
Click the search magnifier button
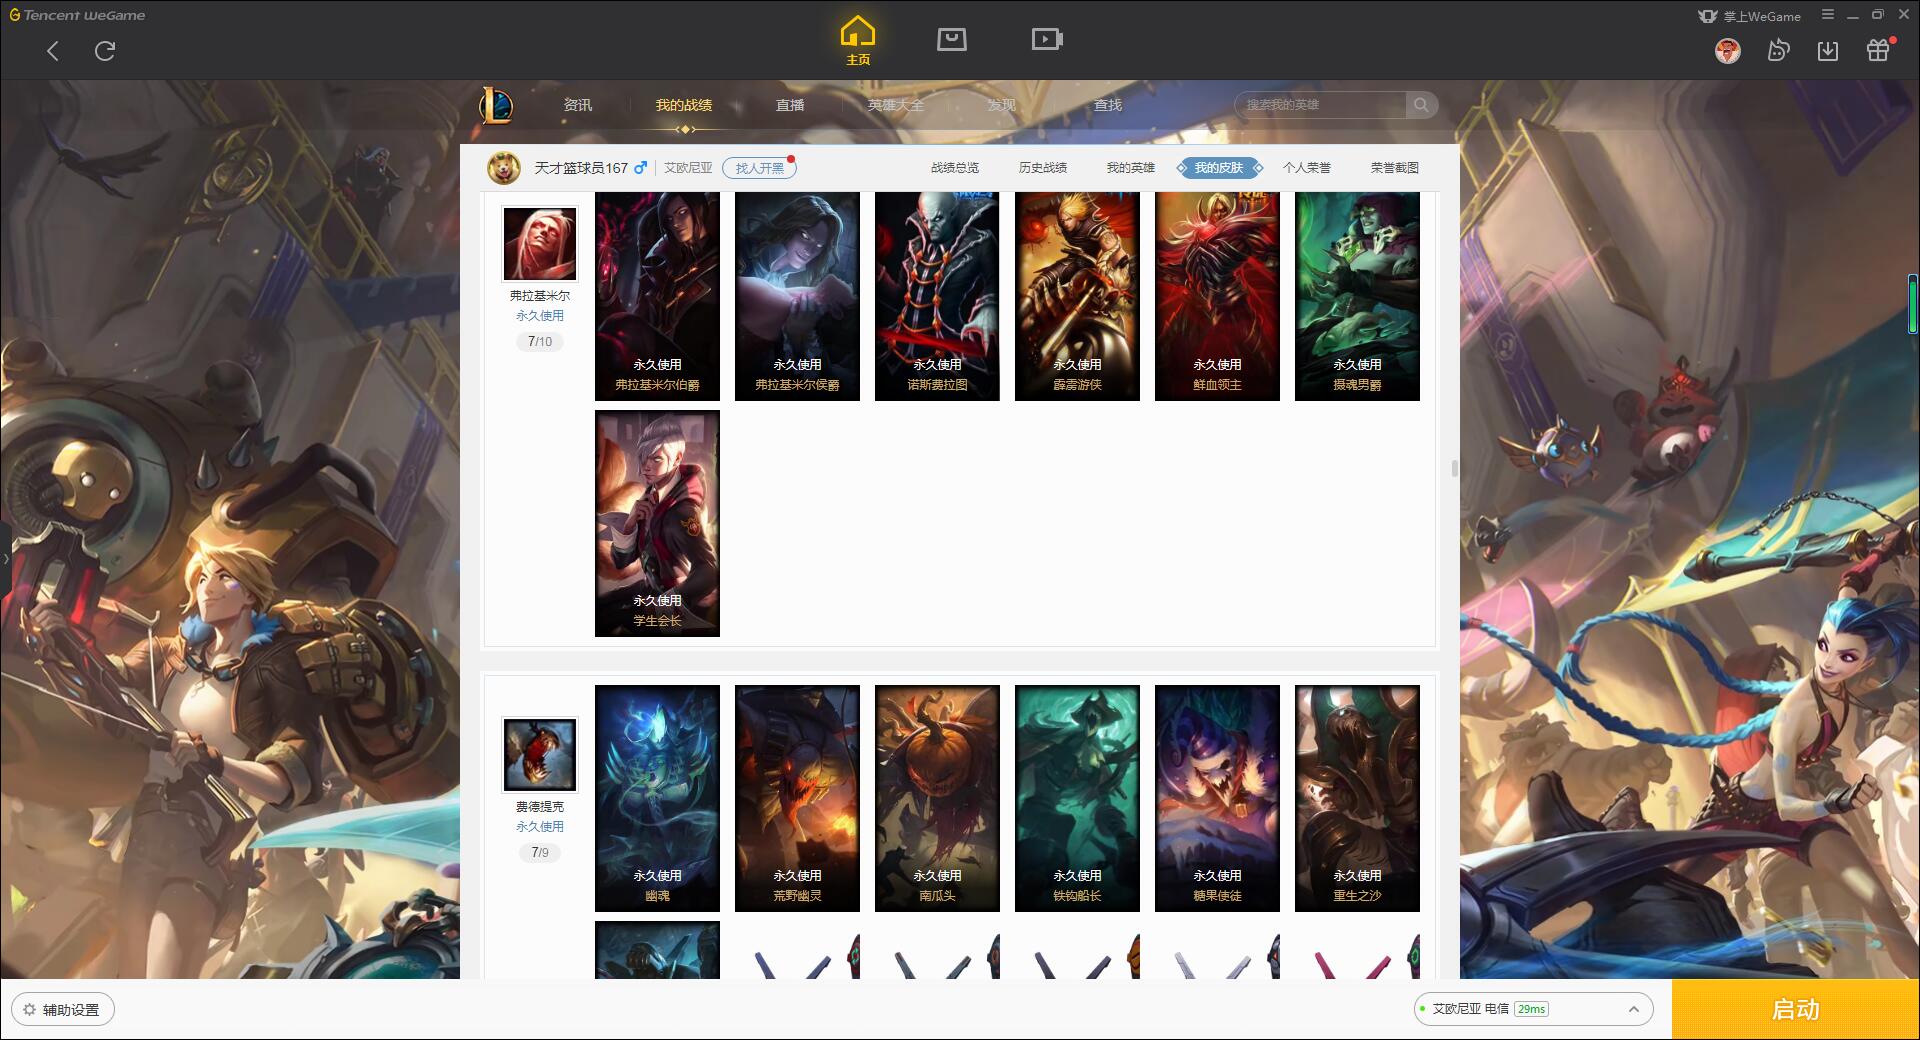click(x=1421, y=105)
